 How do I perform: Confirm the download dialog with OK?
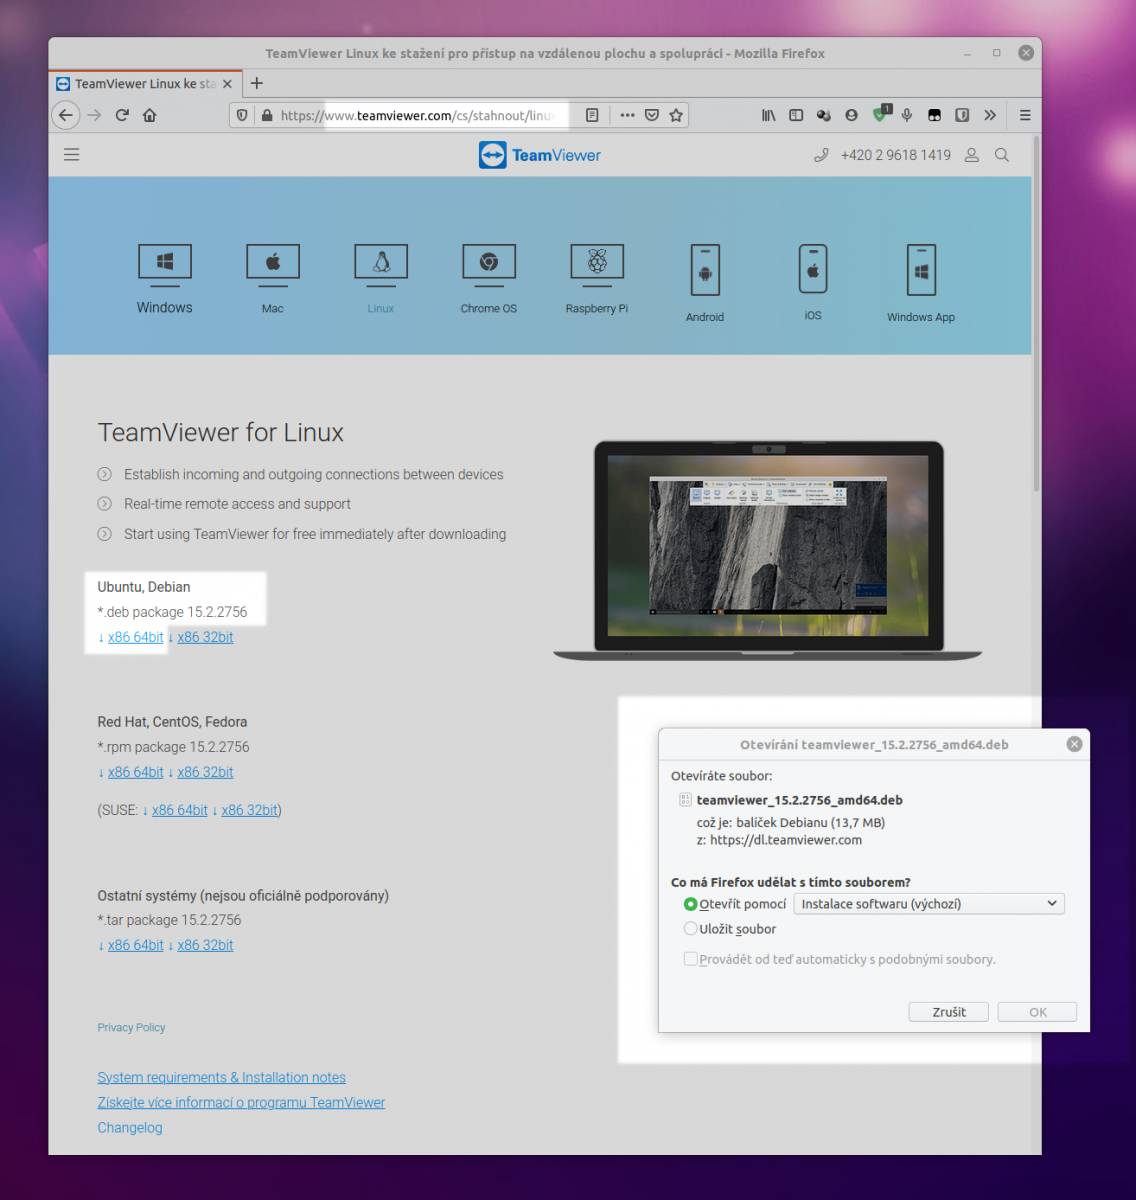[x=1038, y=1012]
